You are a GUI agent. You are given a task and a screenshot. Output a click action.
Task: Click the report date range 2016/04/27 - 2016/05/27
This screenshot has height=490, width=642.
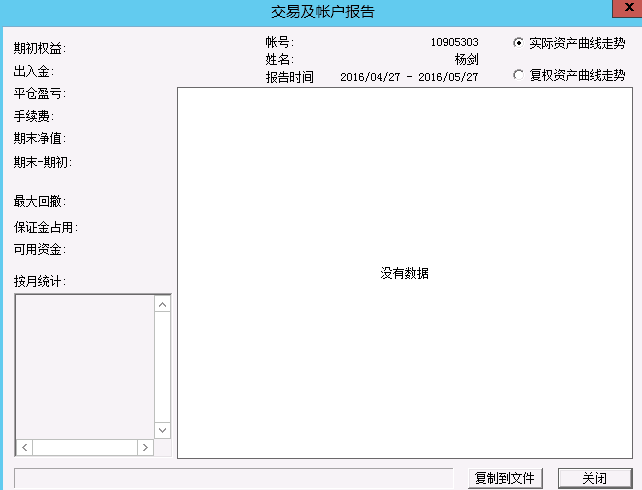tap(409, 77)
